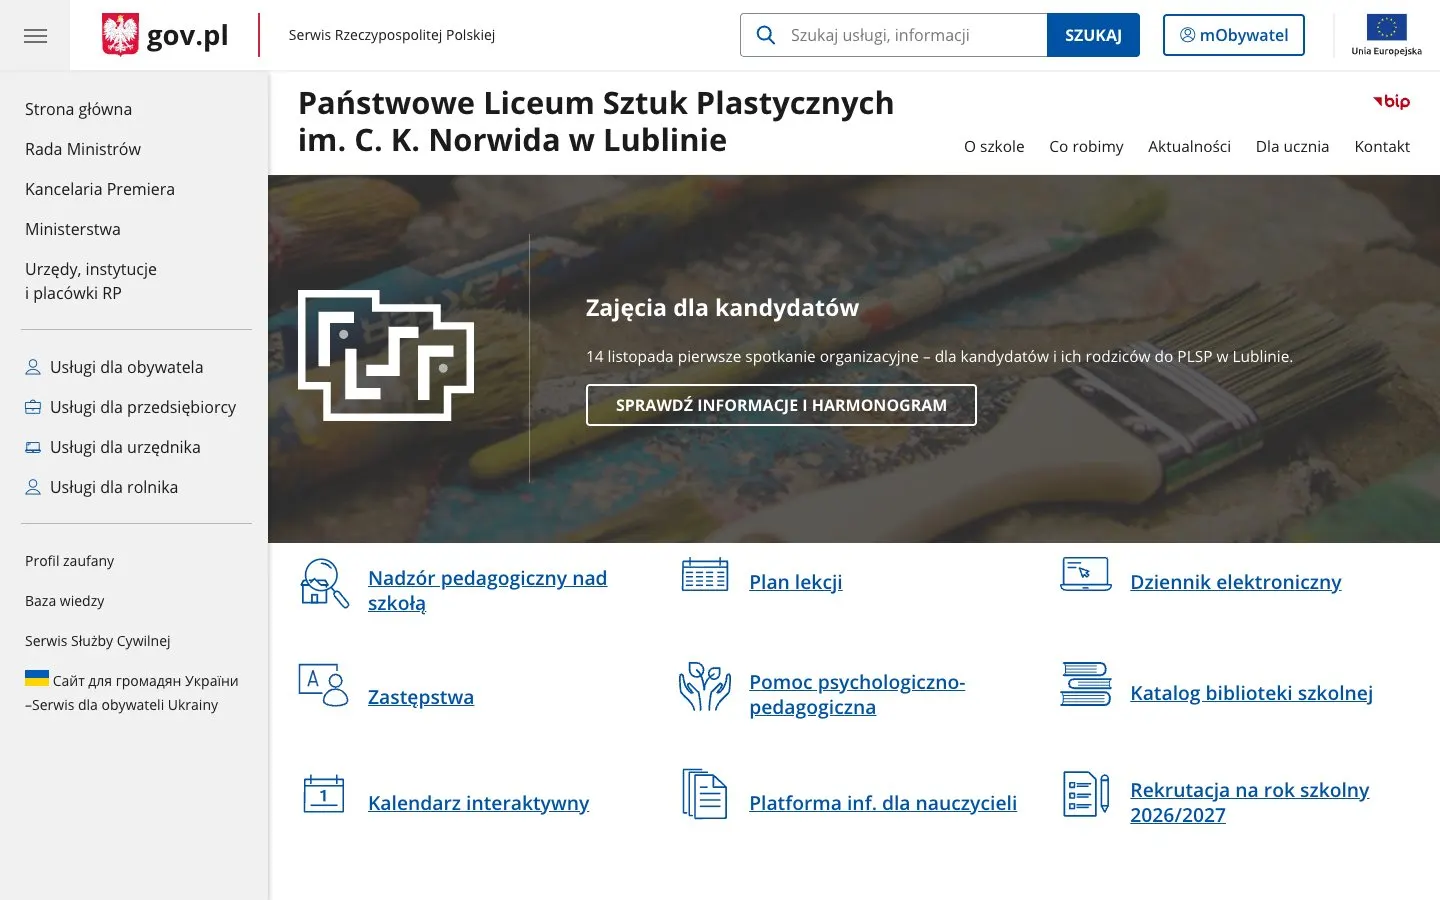
Task: Click the Katalog biblioteki books icon
Action: click(1086, 684)
